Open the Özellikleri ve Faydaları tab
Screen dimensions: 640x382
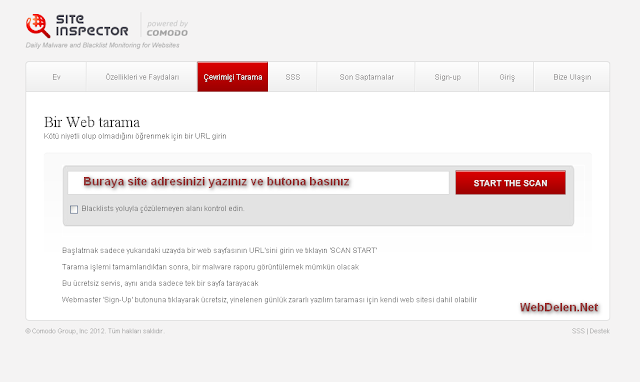142,77
